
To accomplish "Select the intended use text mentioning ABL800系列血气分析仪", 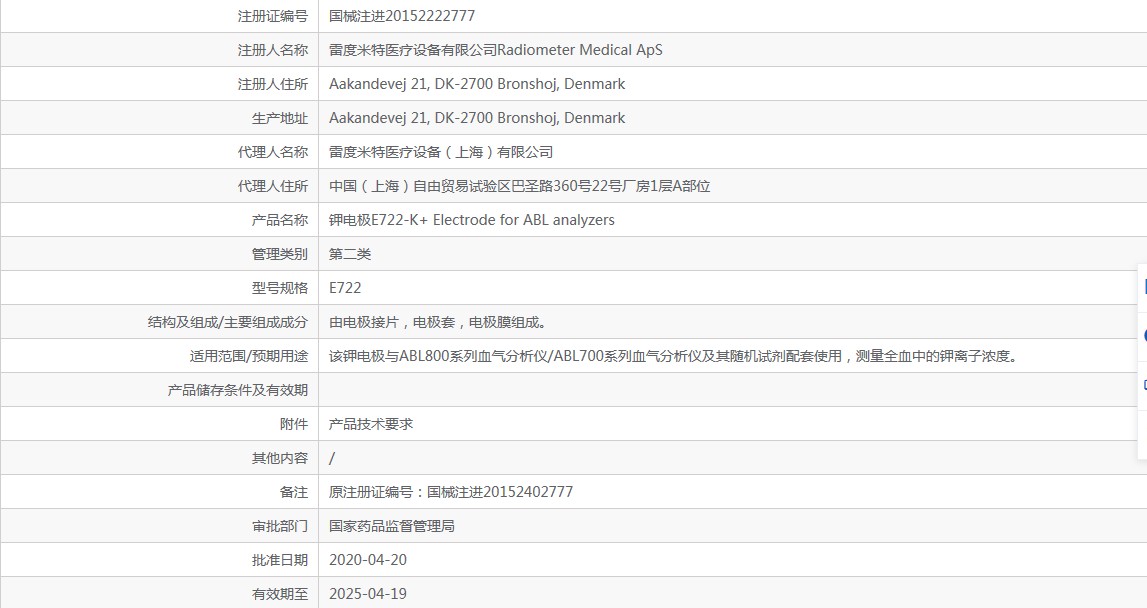I will pos(673,356).
